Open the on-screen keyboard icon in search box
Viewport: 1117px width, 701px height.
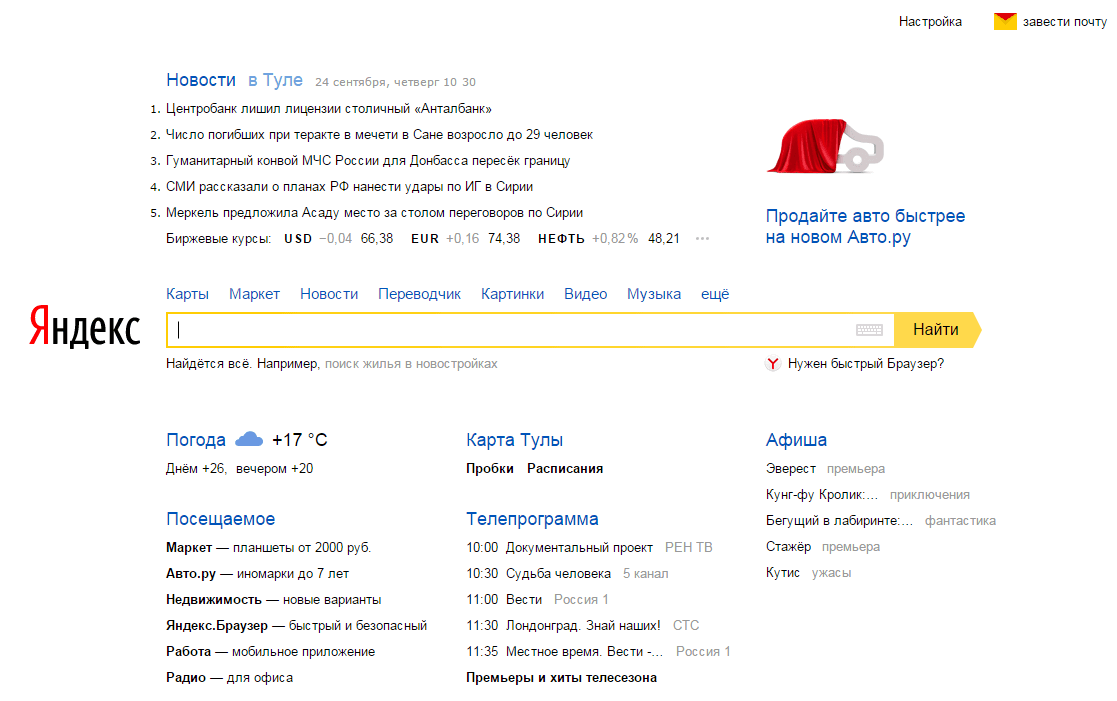[869, 330]
